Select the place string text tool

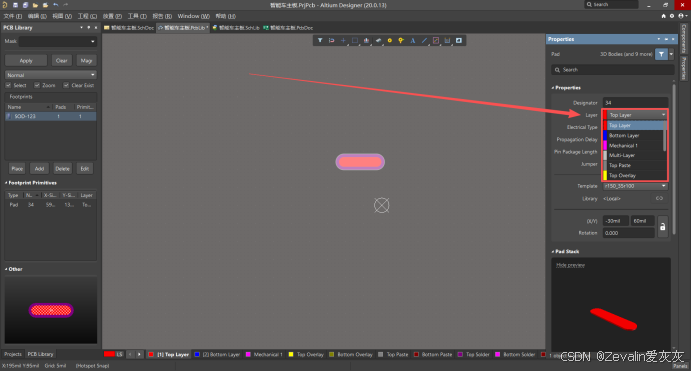tap(413, 40)
